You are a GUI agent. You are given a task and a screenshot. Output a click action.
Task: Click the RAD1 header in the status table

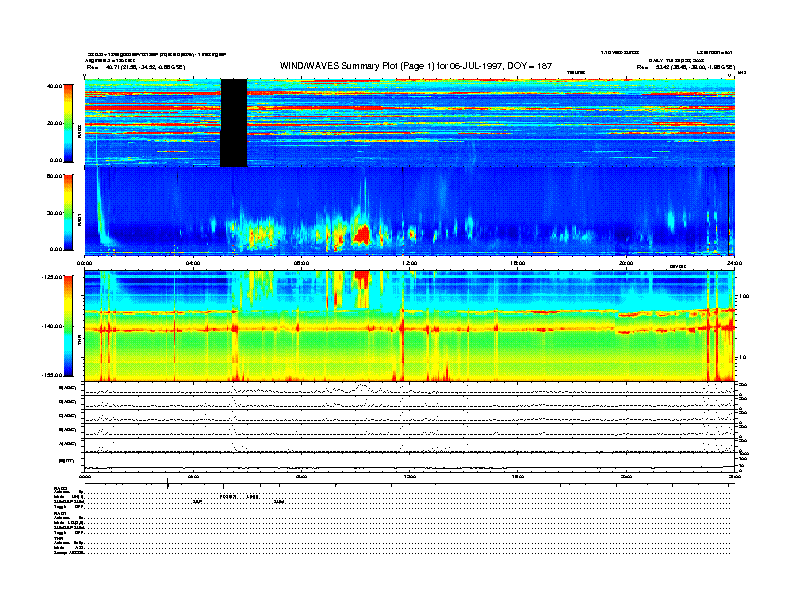pos(60,513)
